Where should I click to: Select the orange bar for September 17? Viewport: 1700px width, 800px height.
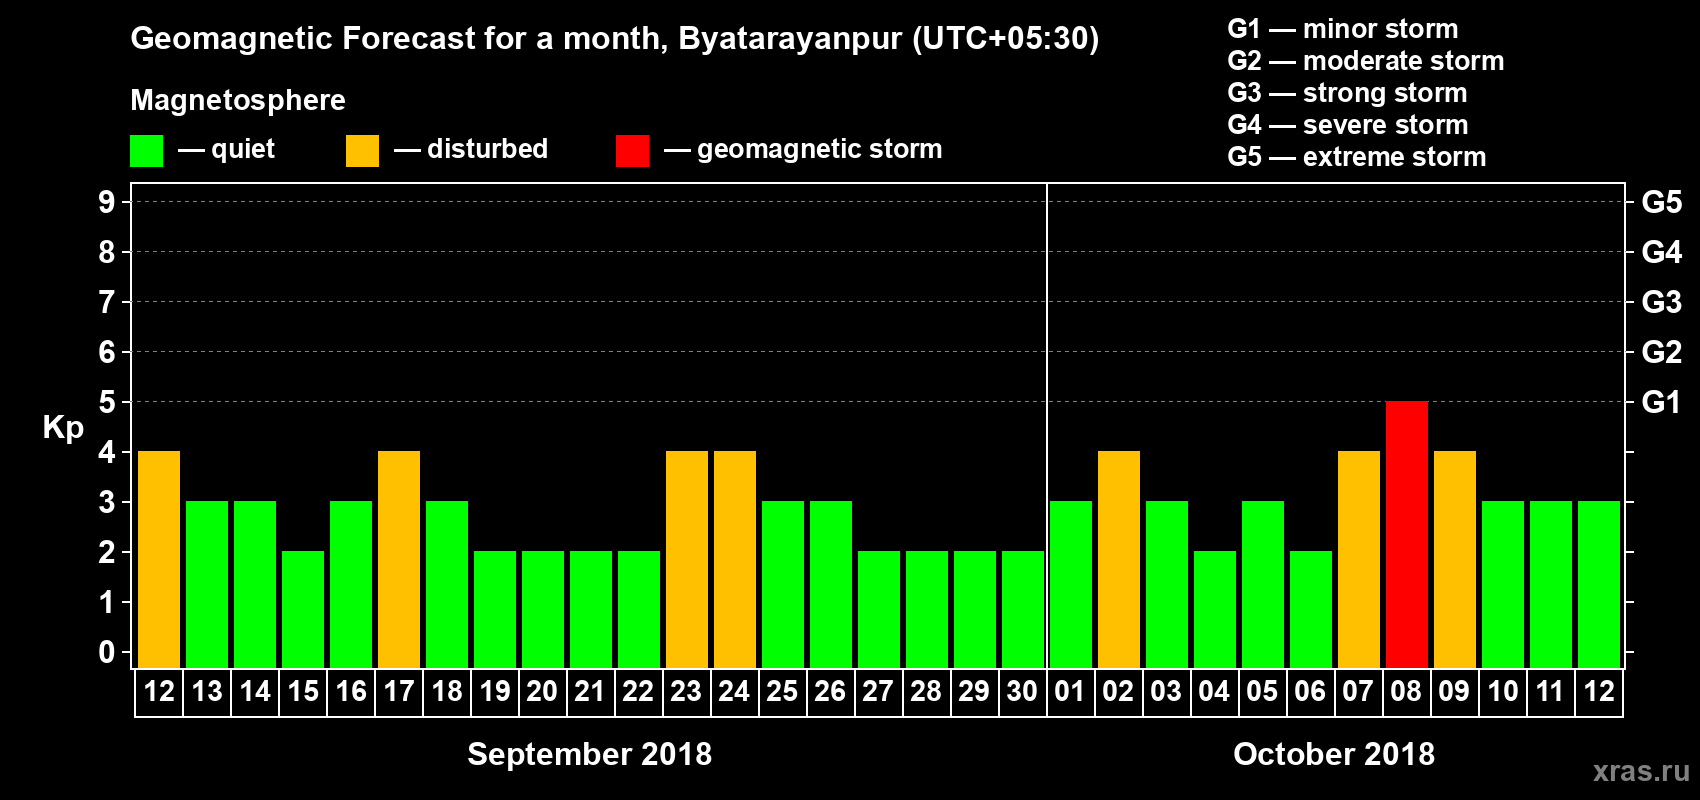[x=399, y=559]
